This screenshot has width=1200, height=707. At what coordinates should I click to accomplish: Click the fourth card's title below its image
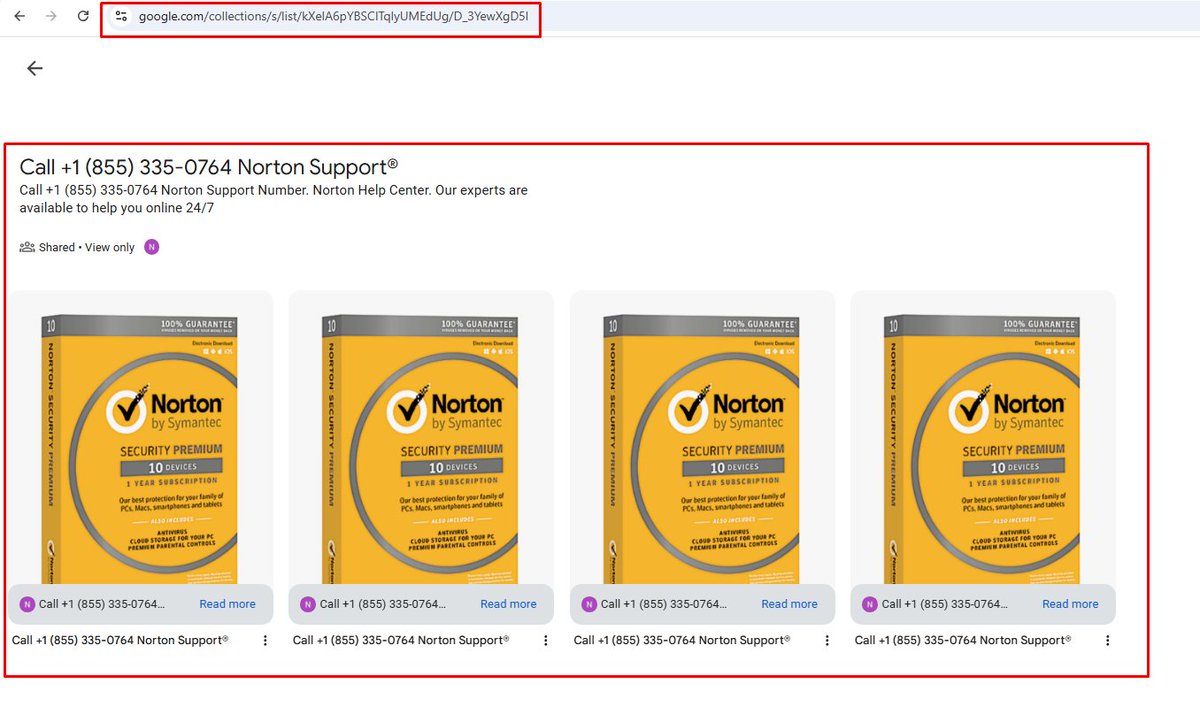[963, 640]
